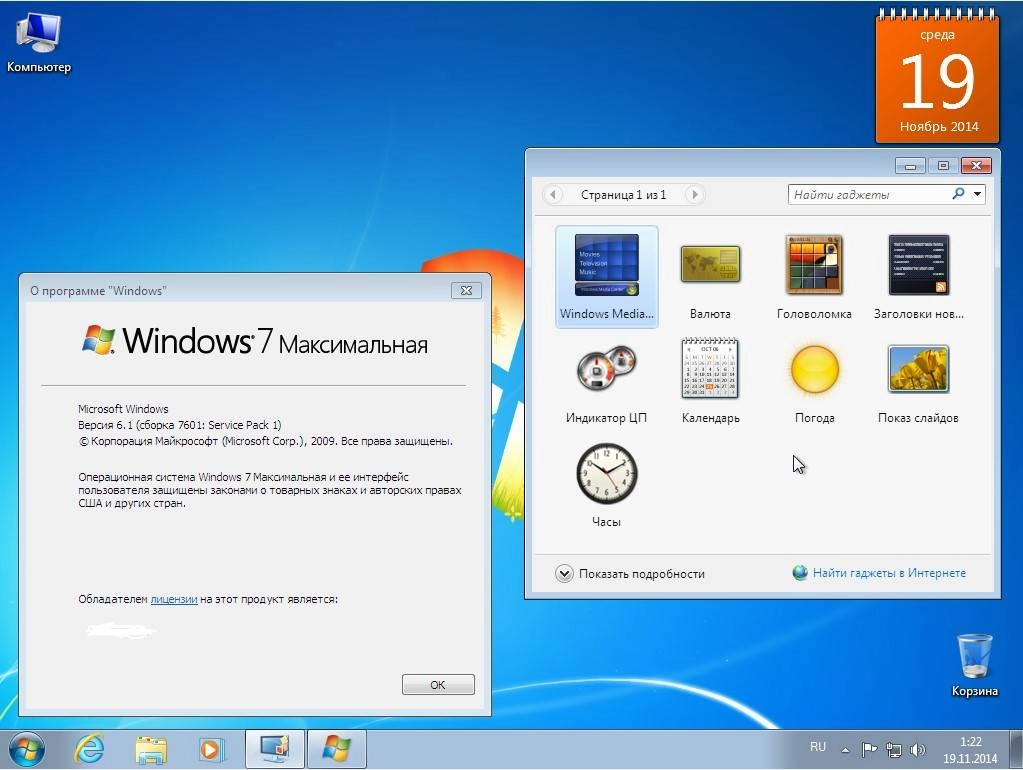
Task: Open network tray icon
Action: [894, 750]
